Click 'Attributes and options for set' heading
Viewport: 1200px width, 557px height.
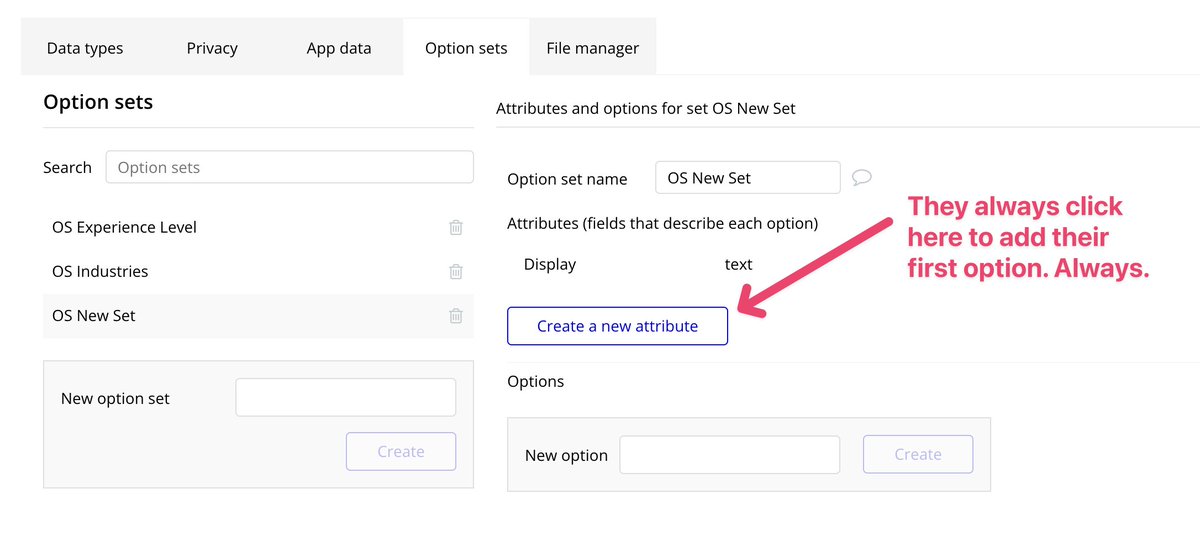(646, 108)
